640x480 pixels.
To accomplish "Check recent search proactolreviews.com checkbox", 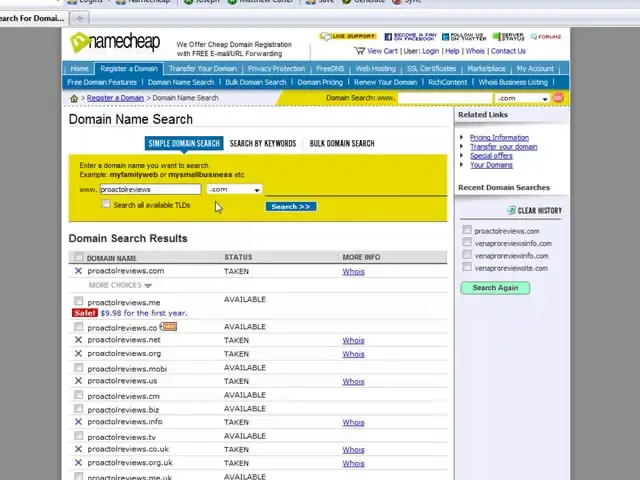I will [467, 230].
